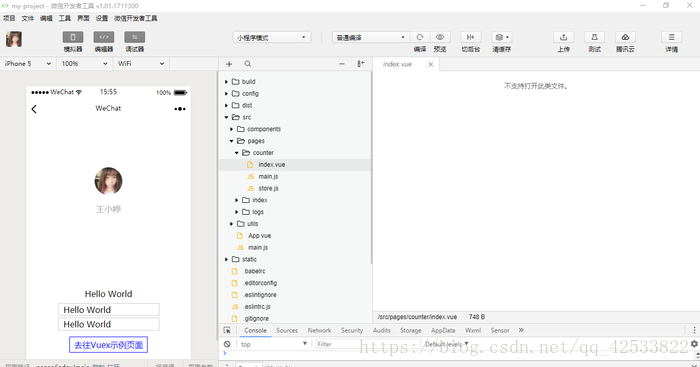Open the mini program mode dropdown

coord(272,38)
